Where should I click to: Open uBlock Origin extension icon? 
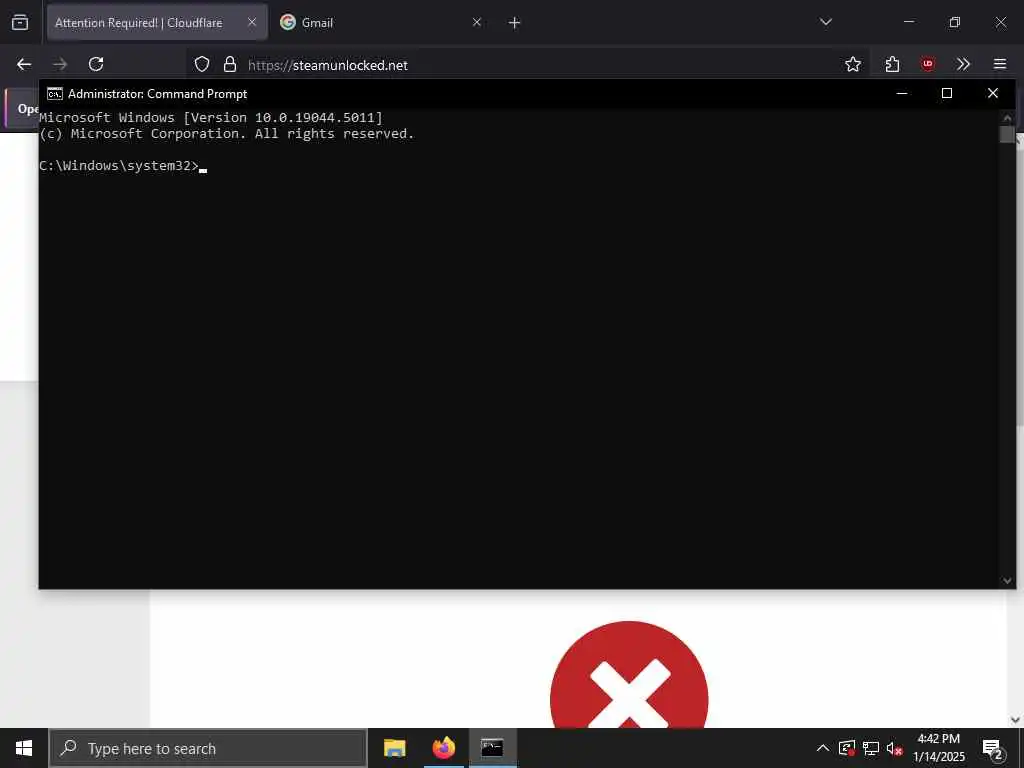pyautogui.click(x=928, y=64)
